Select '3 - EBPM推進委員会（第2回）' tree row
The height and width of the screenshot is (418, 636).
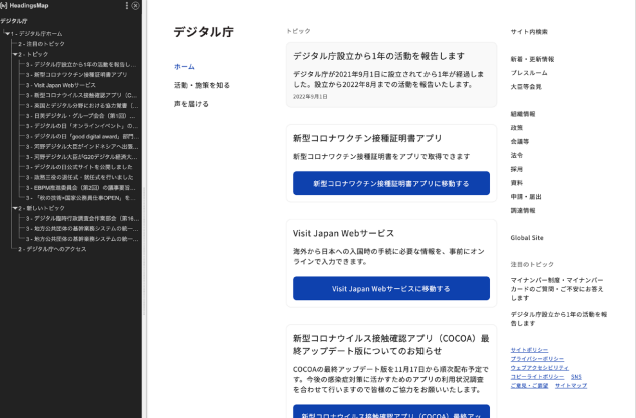pyautogui.click(x=81, y=188)
